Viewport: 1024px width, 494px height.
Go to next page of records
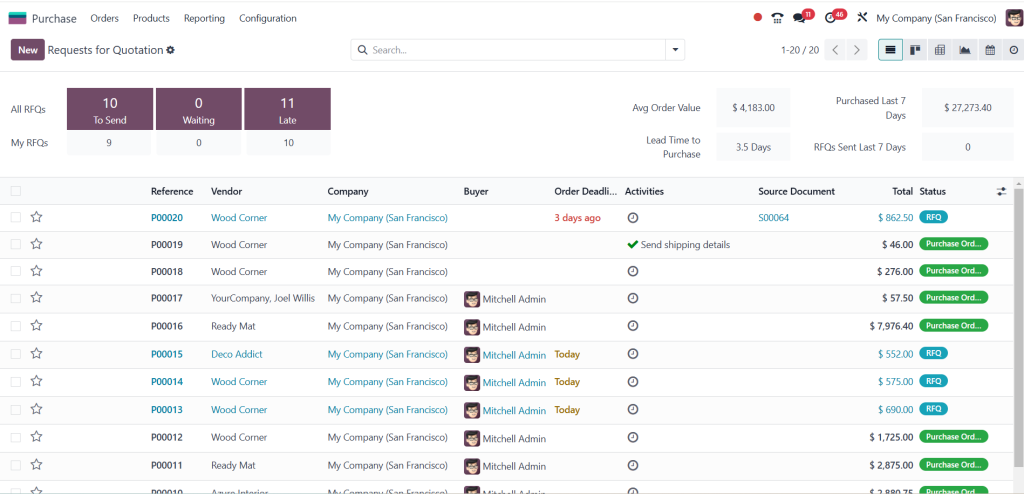click(x=856, y=50)
